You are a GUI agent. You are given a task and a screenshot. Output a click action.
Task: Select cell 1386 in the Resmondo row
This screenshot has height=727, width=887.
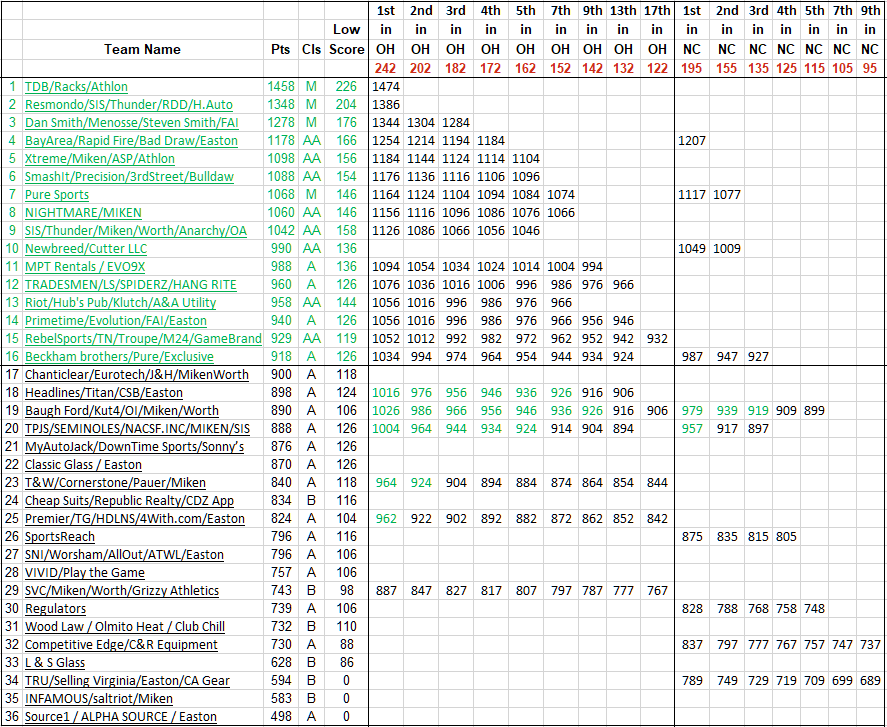[386, 105]
